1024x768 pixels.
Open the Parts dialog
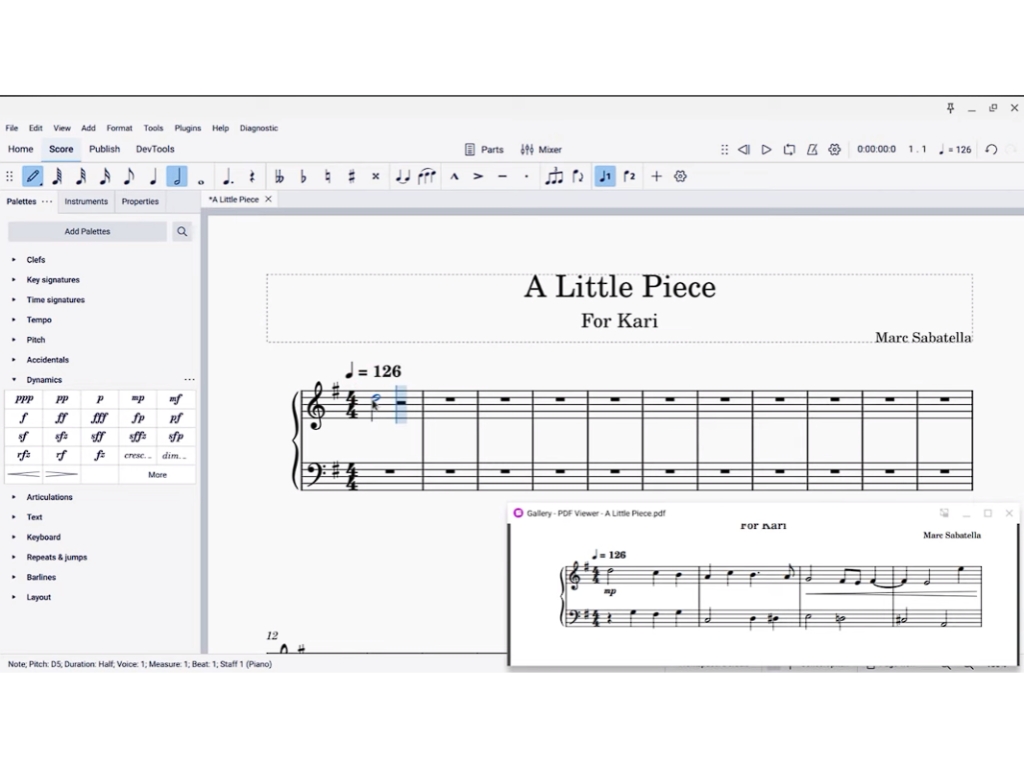(x=484, y=150)
